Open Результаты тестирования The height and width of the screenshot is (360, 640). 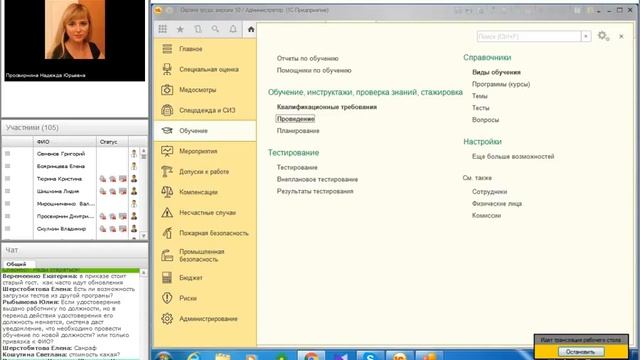coord(315,191)
